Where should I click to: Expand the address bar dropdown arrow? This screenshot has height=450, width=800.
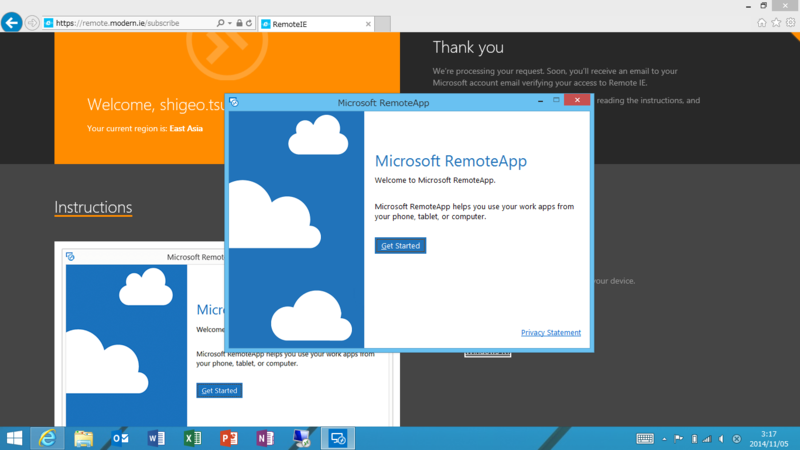coord(230,23)
